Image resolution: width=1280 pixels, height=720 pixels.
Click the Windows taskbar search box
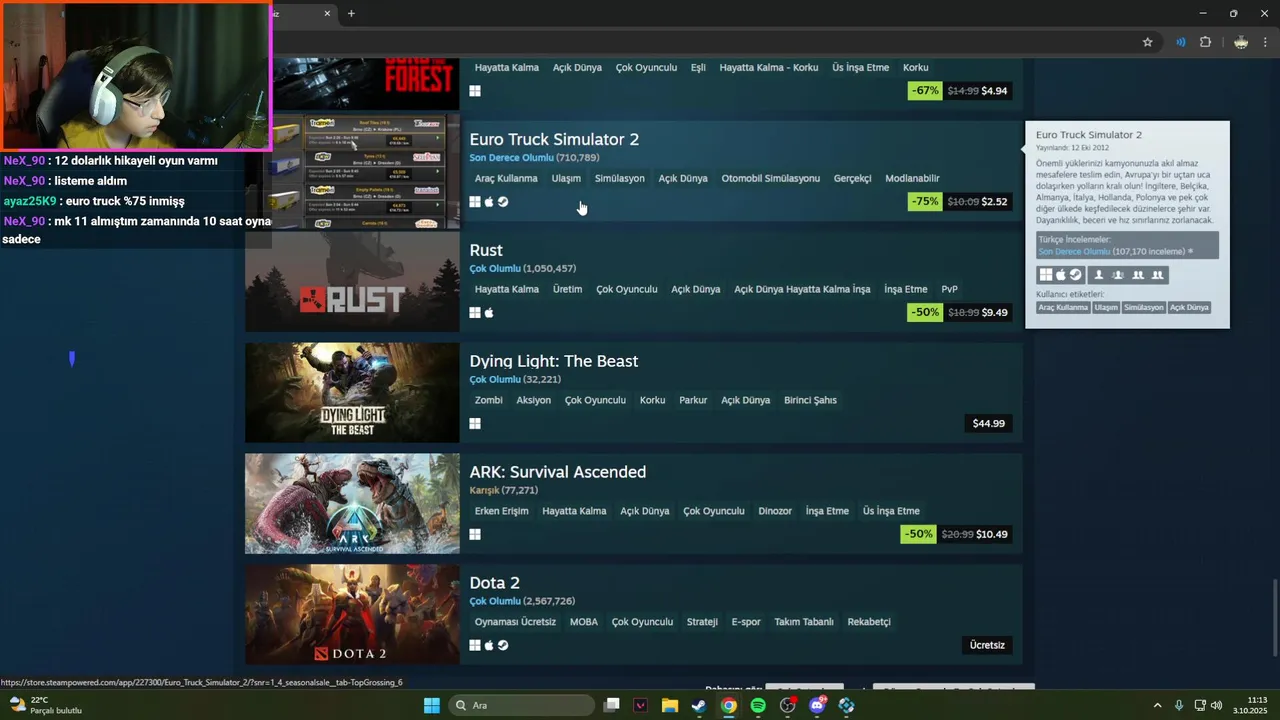pos(522,705)
